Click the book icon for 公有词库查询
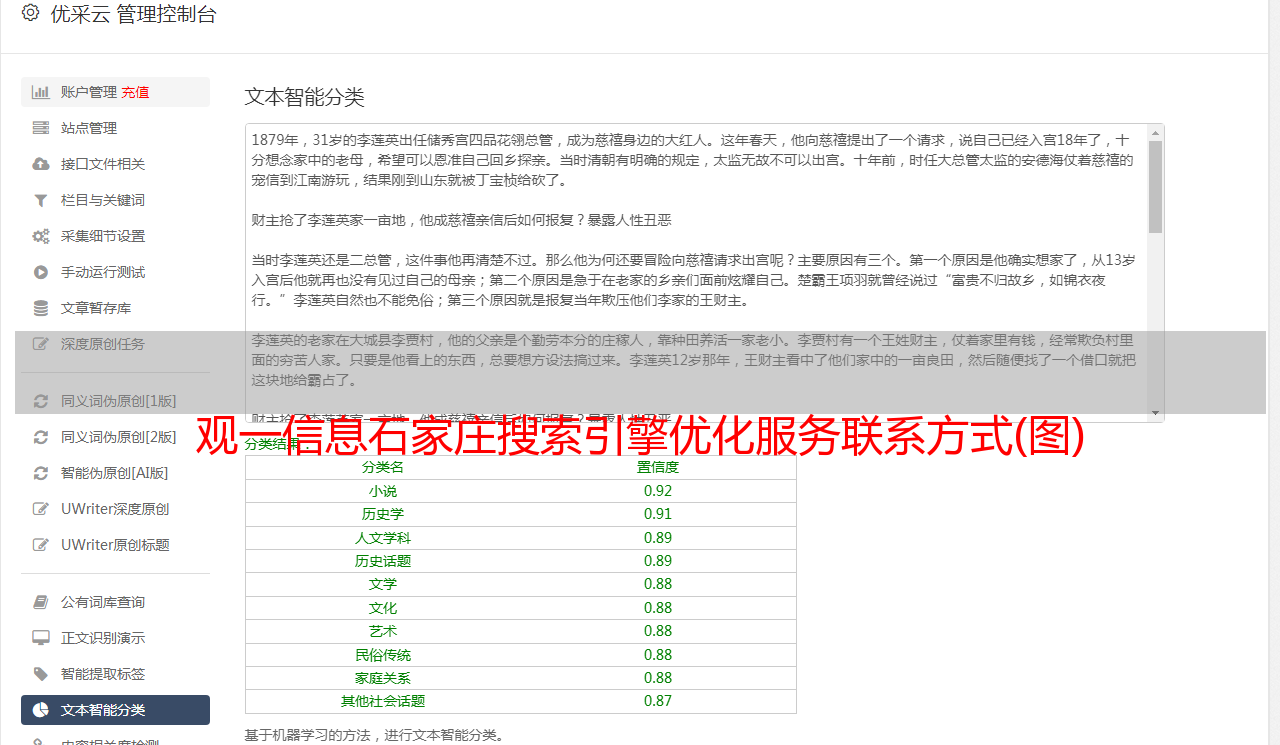The width and height of the screenshot is (1280, 745). [x=41, y=602]
